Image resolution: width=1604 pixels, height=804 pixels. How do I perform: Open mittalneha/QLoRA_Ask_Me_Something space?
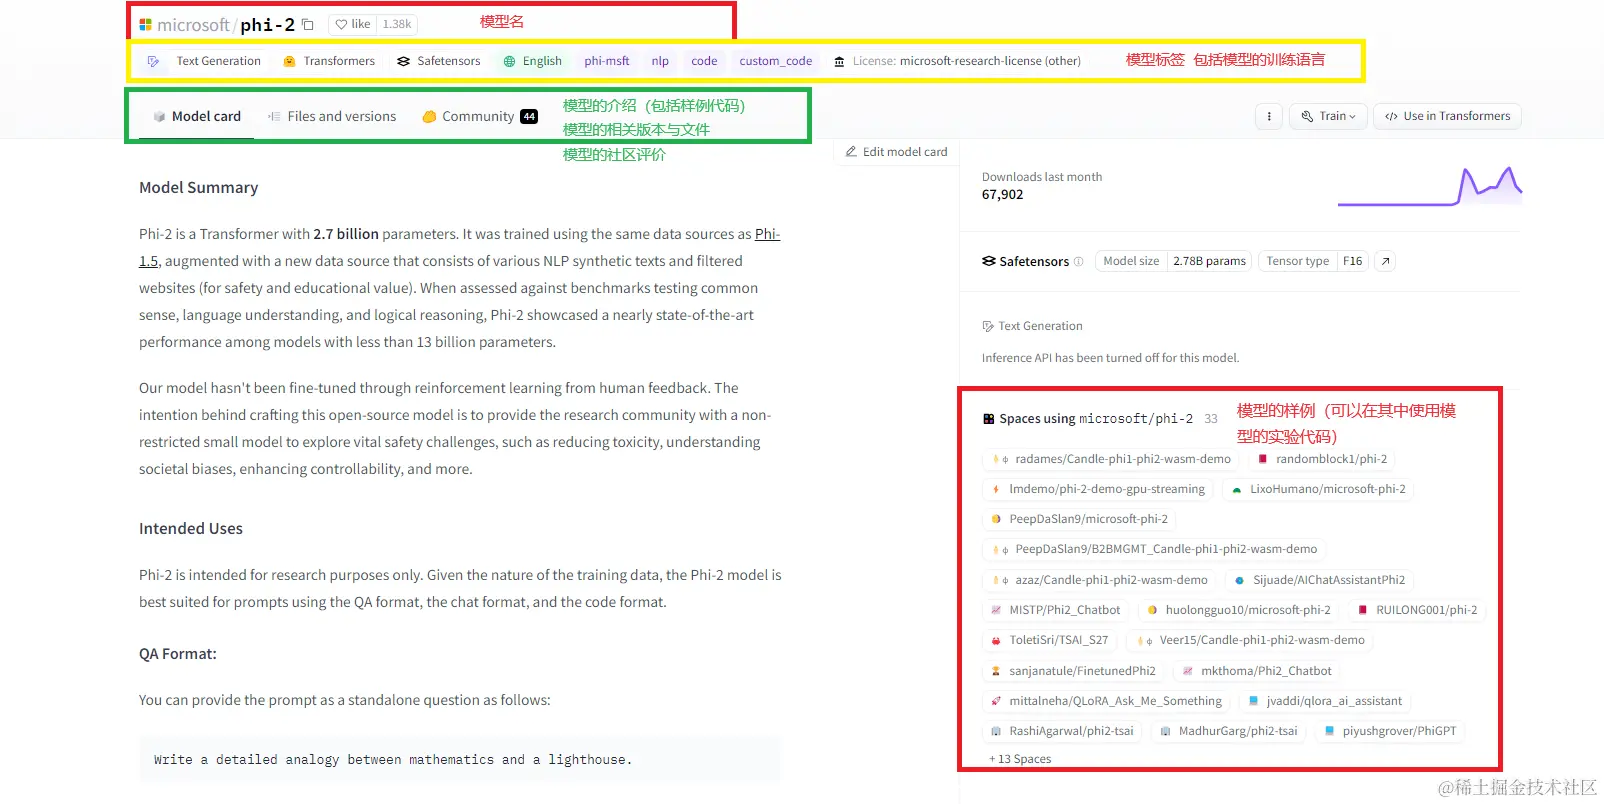[1106, 701]
